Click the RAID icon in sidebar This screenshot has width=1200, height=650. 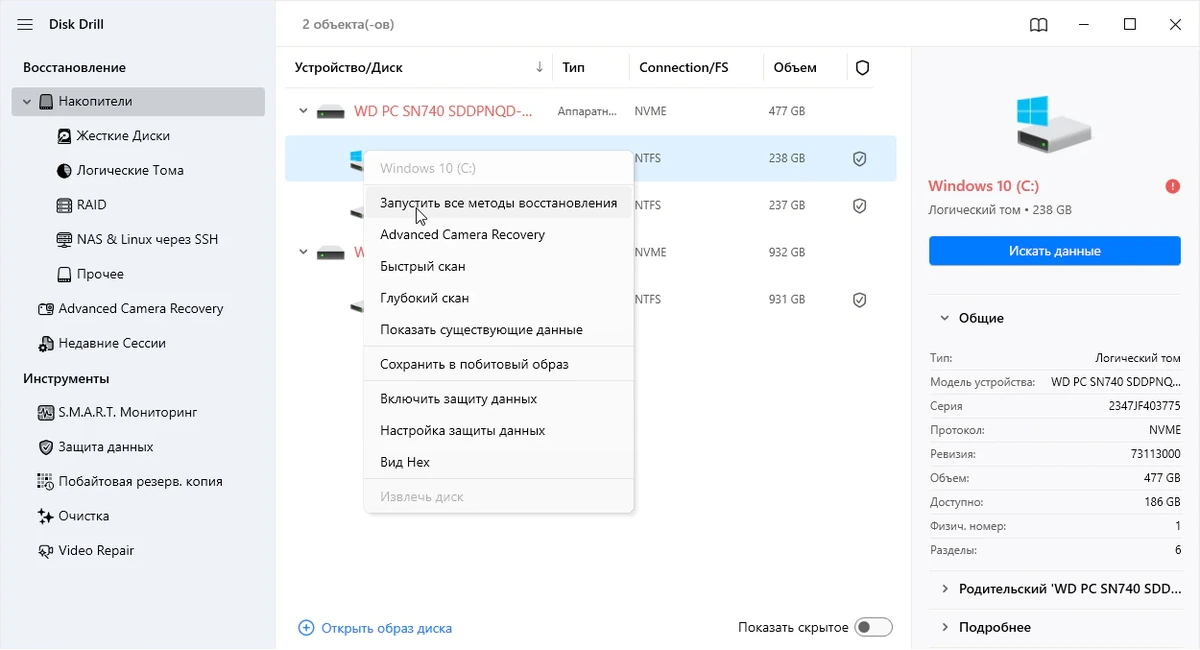[65, 205]
